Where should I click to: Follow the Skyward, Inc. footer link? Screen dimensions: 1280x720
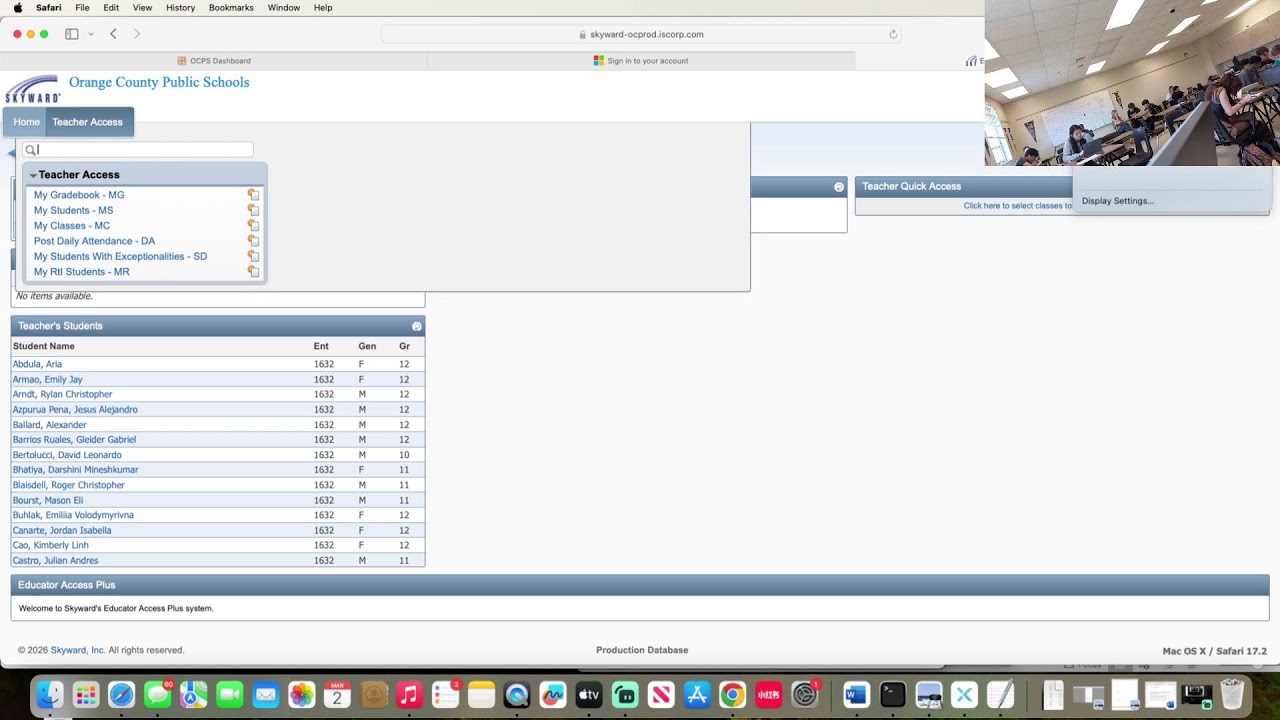click(x=77, y=650)
